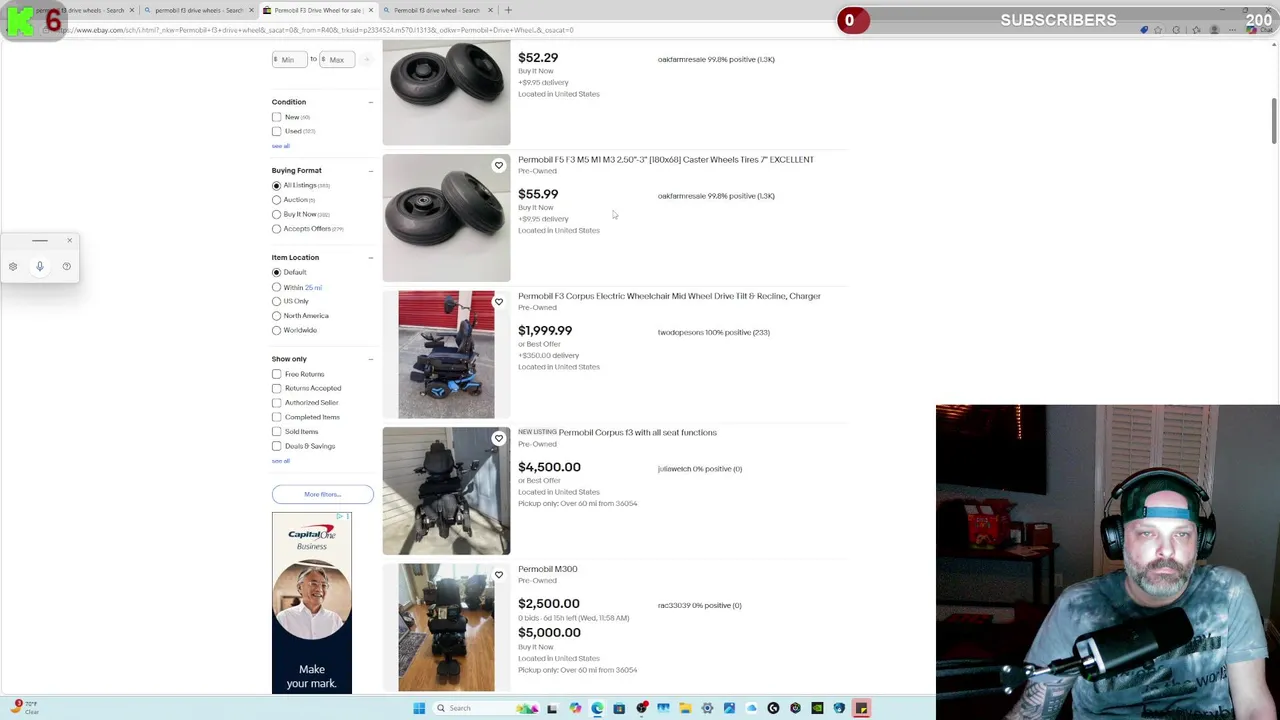Collapse the Buying Format section
This screenshot has height=720, width=1280.
coord(370,171)
